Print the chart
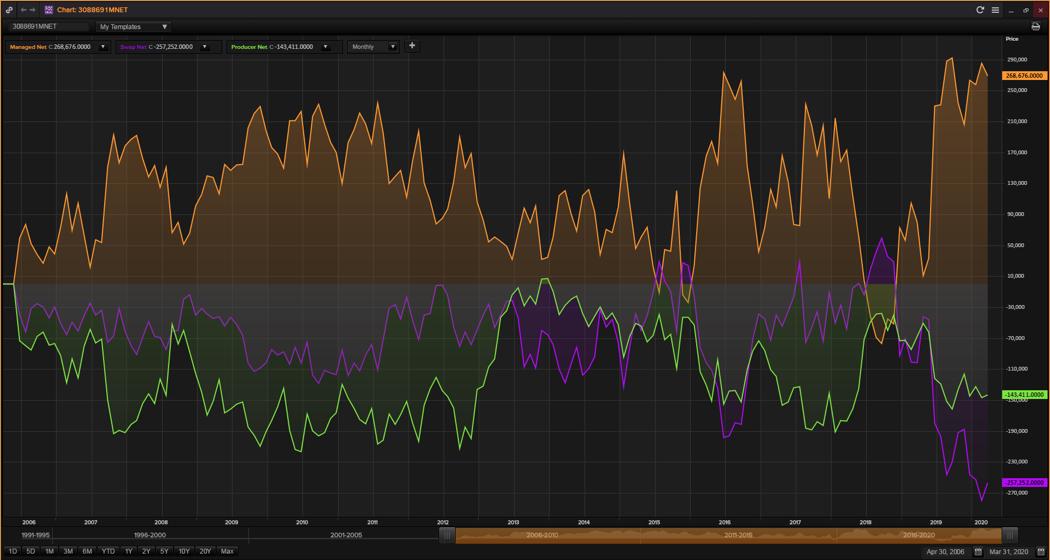The image size is (1050, 560). pos(1035,27)
